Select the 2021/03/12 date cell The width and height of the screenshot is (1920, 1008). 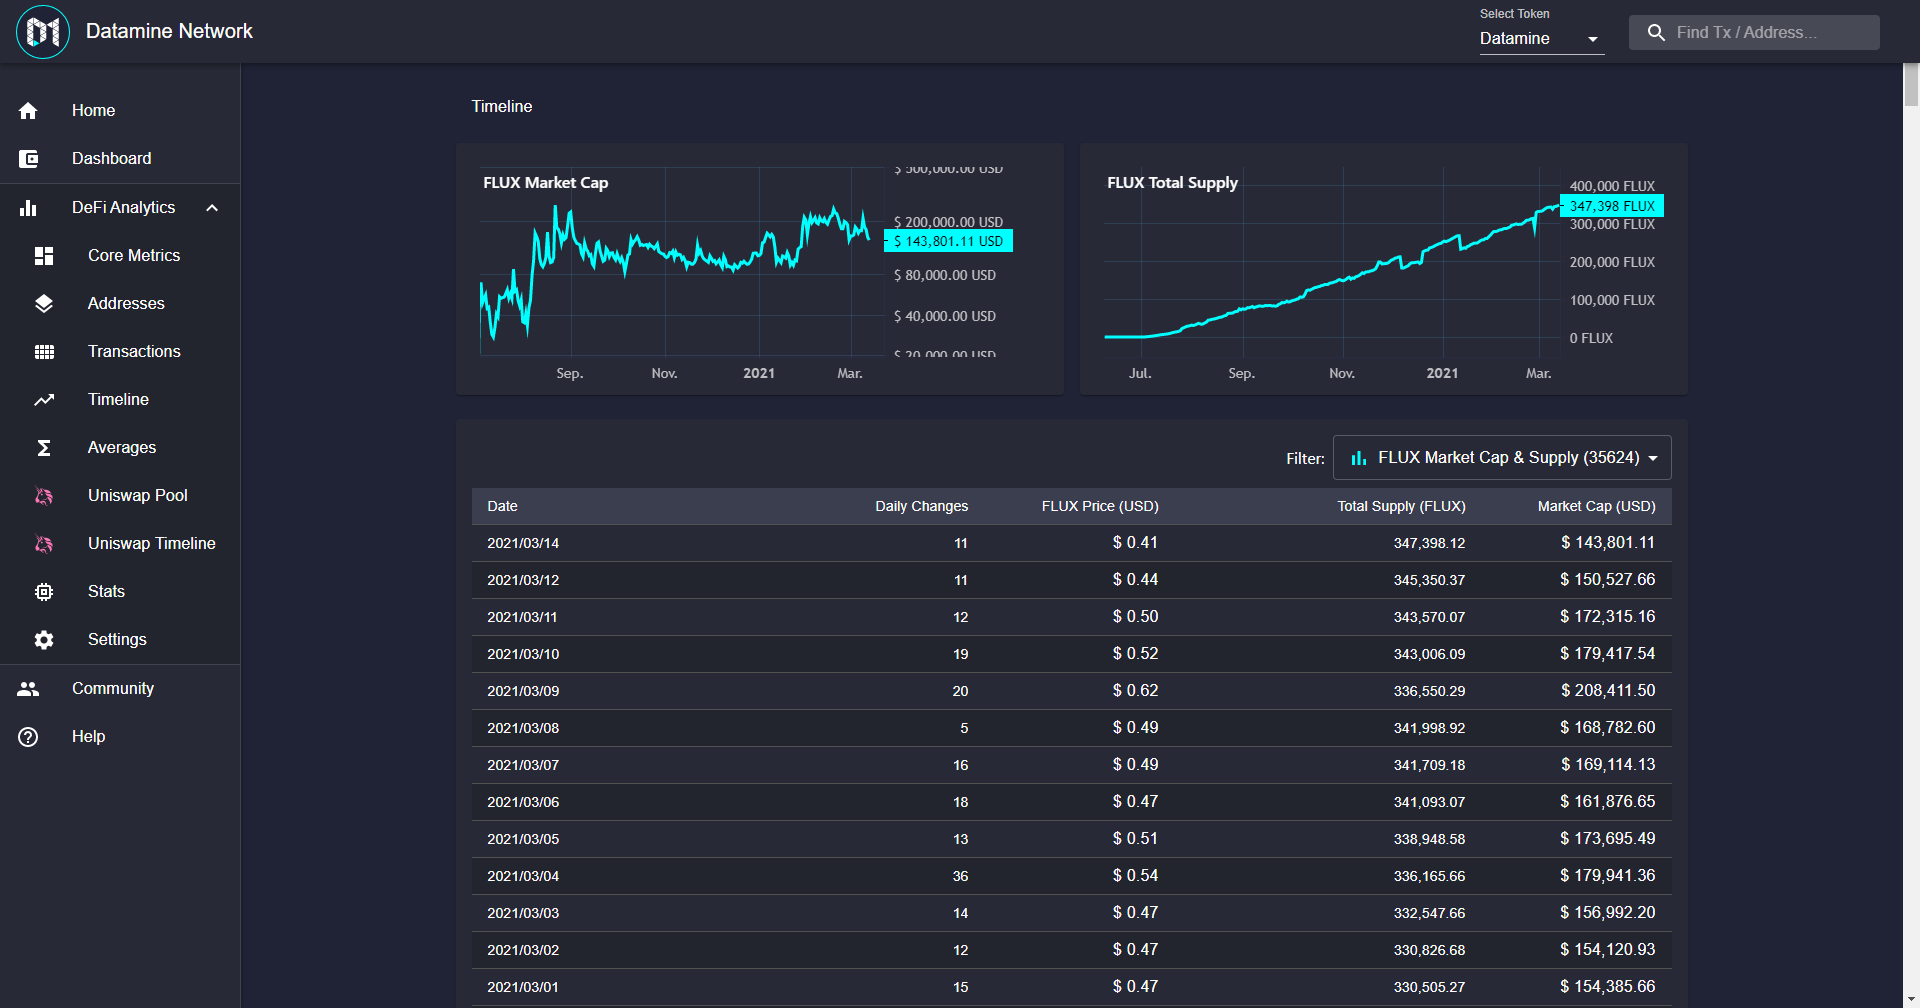523,581
